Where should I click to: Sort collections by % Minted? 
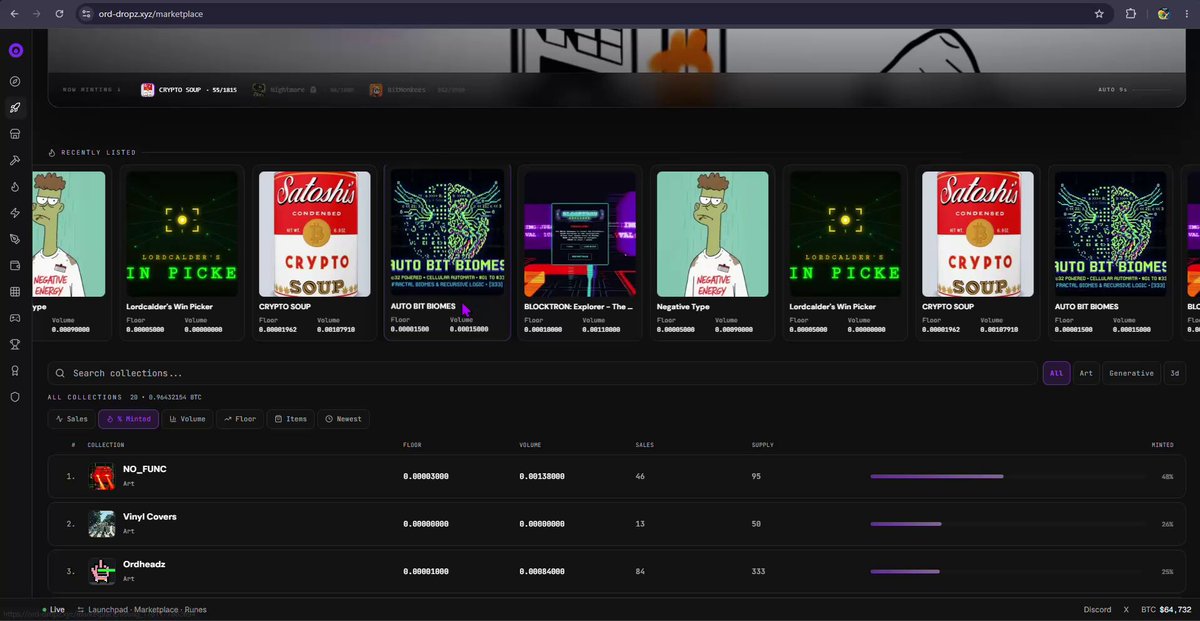pyautogui.click(x=128, y=419)
